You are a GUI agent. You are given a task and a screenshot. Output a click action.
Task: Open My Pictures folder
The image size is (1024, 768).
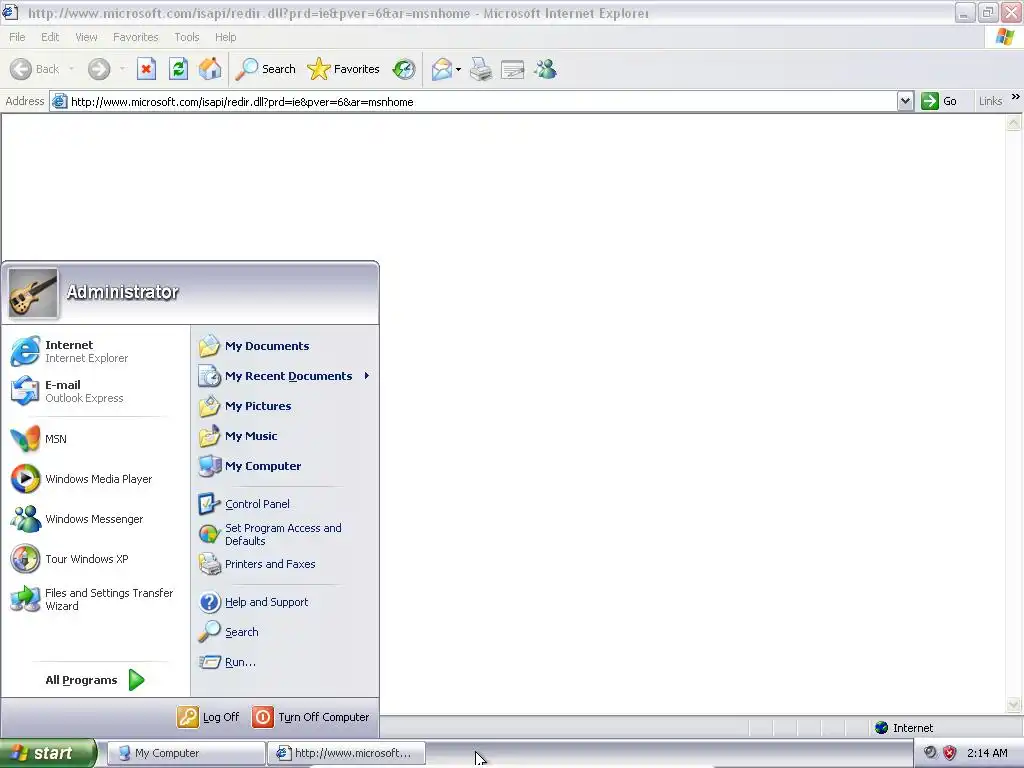tap(285, 406)
